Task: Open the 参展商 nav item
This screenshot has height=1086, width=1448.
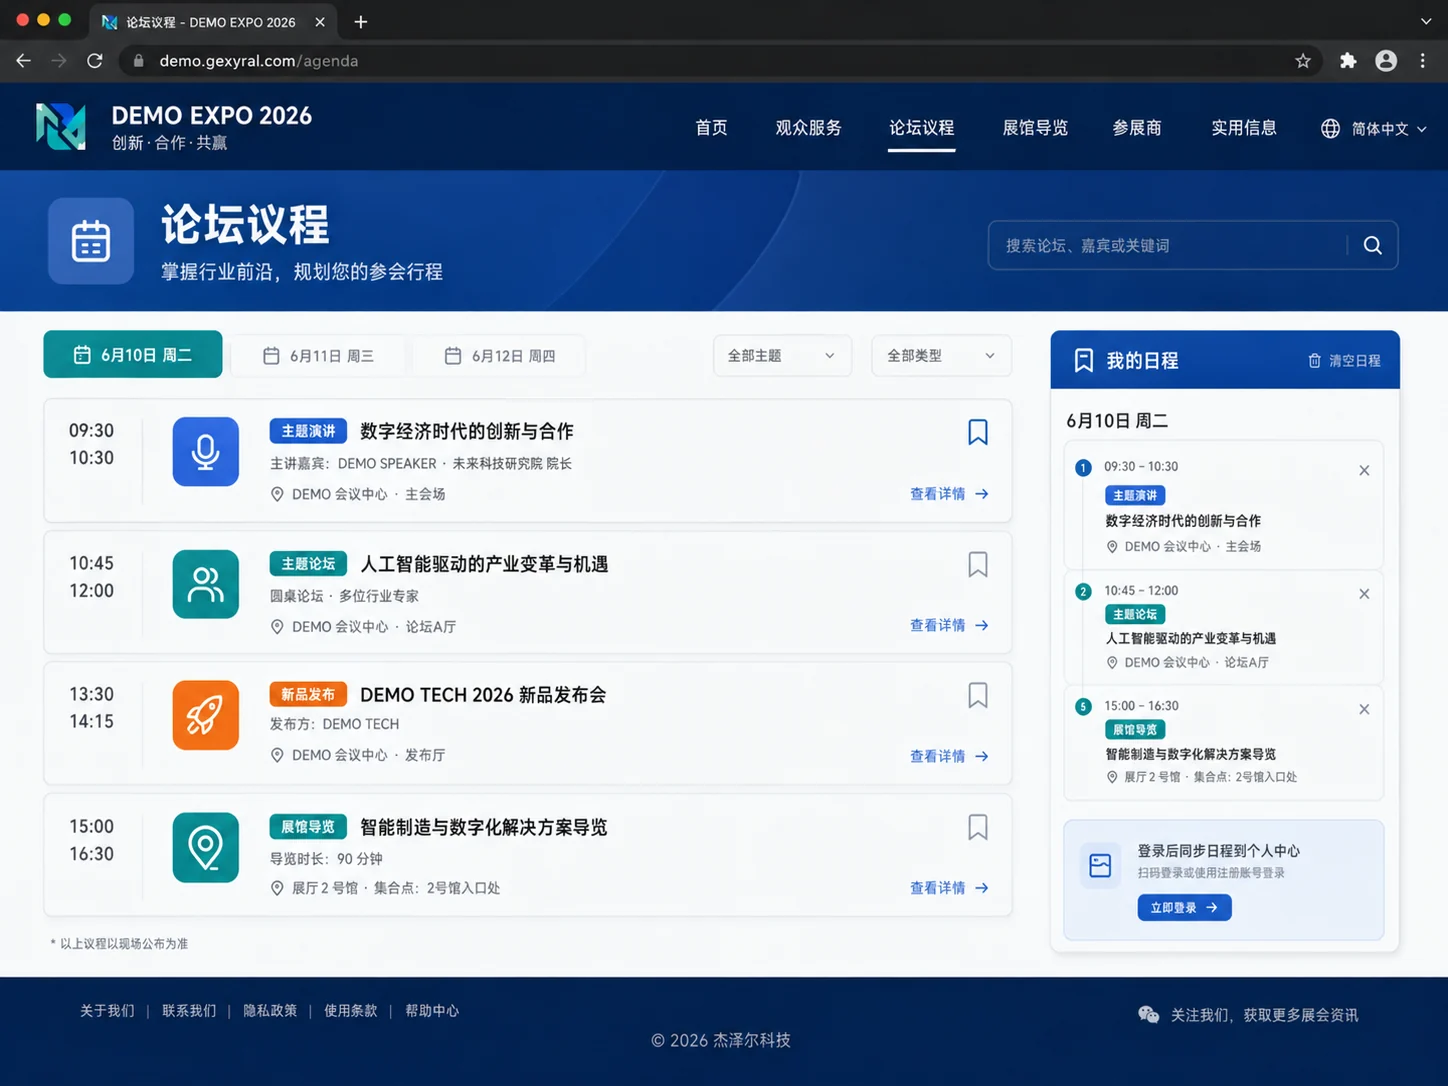Action: point(1137,128)
